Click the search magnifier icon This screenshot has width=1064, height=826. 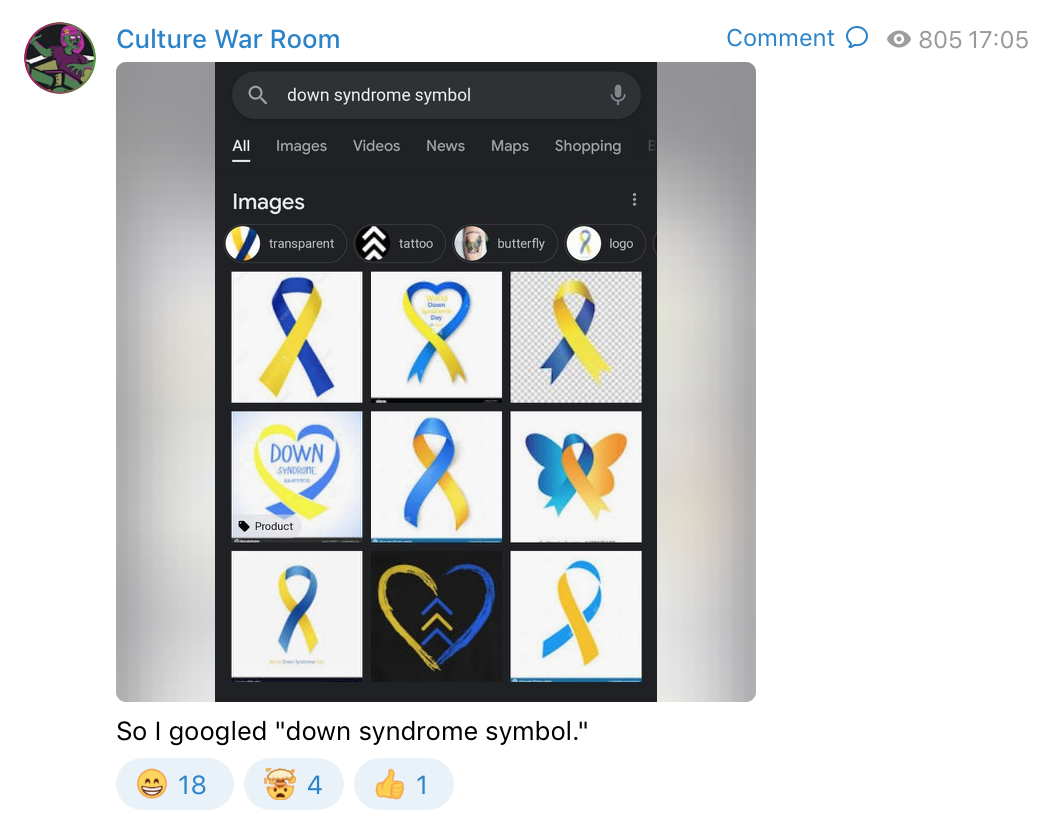pyautogui.click(x=257, y=95)
